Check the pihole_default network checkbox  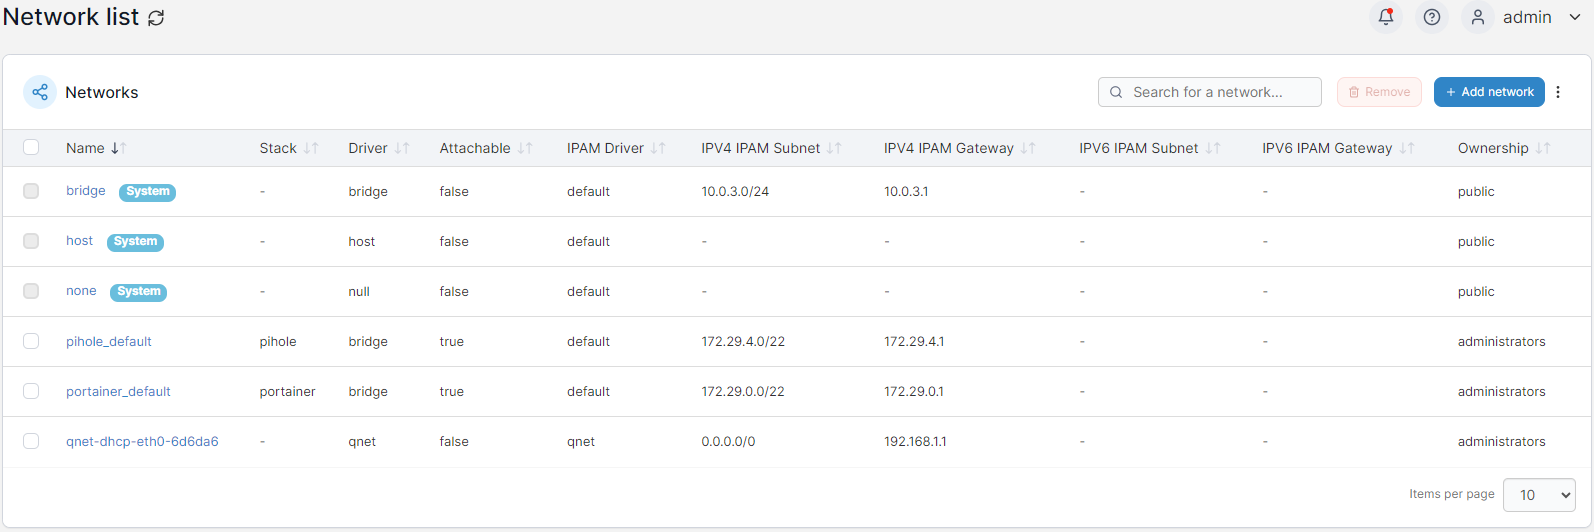tap(31, 341)
